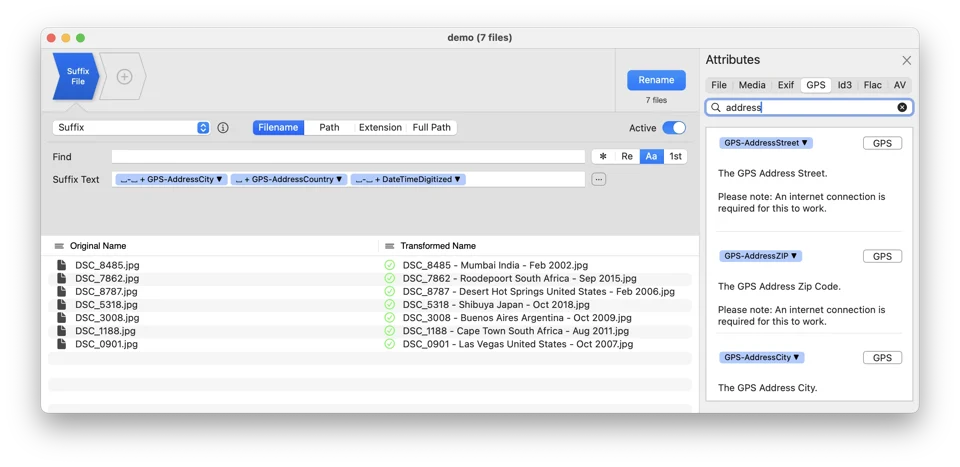The height and width of the screenshot is (467, 960).
Task: Add a new action step with the plus icon
Action: click(124, 77)
